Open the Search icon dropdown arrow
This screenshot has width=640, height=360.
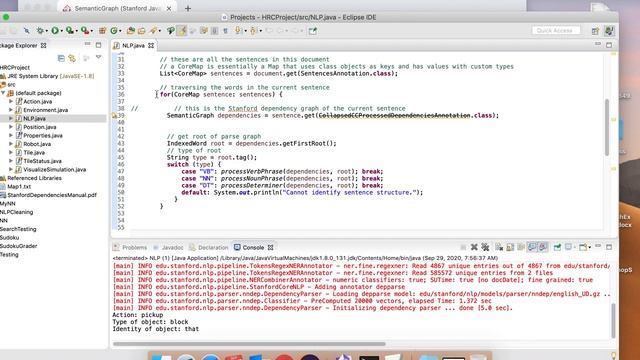[160, 31]
